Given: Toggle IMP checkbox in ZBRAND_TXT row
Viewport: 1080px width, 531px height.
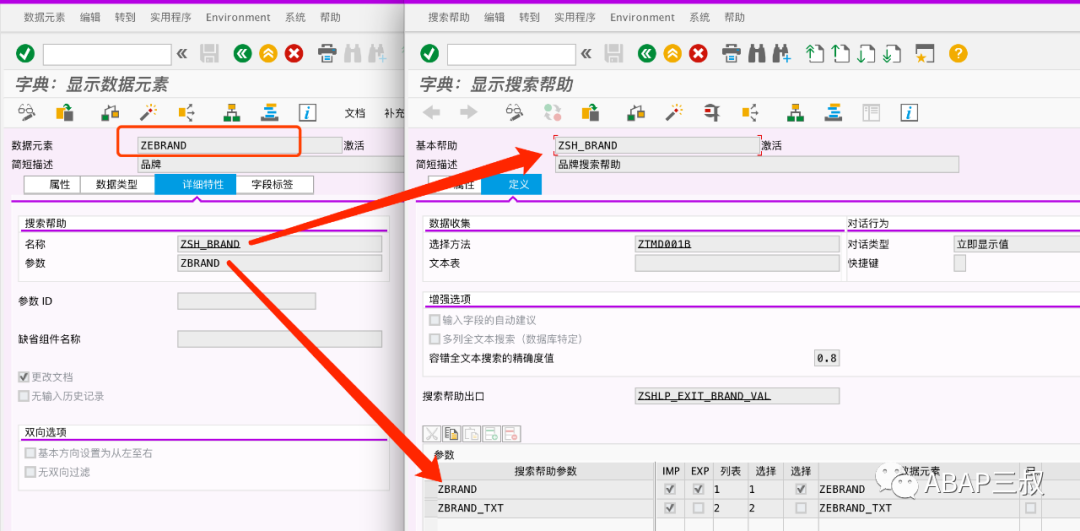Looking at the screenshot, I should tap(669, 508).
